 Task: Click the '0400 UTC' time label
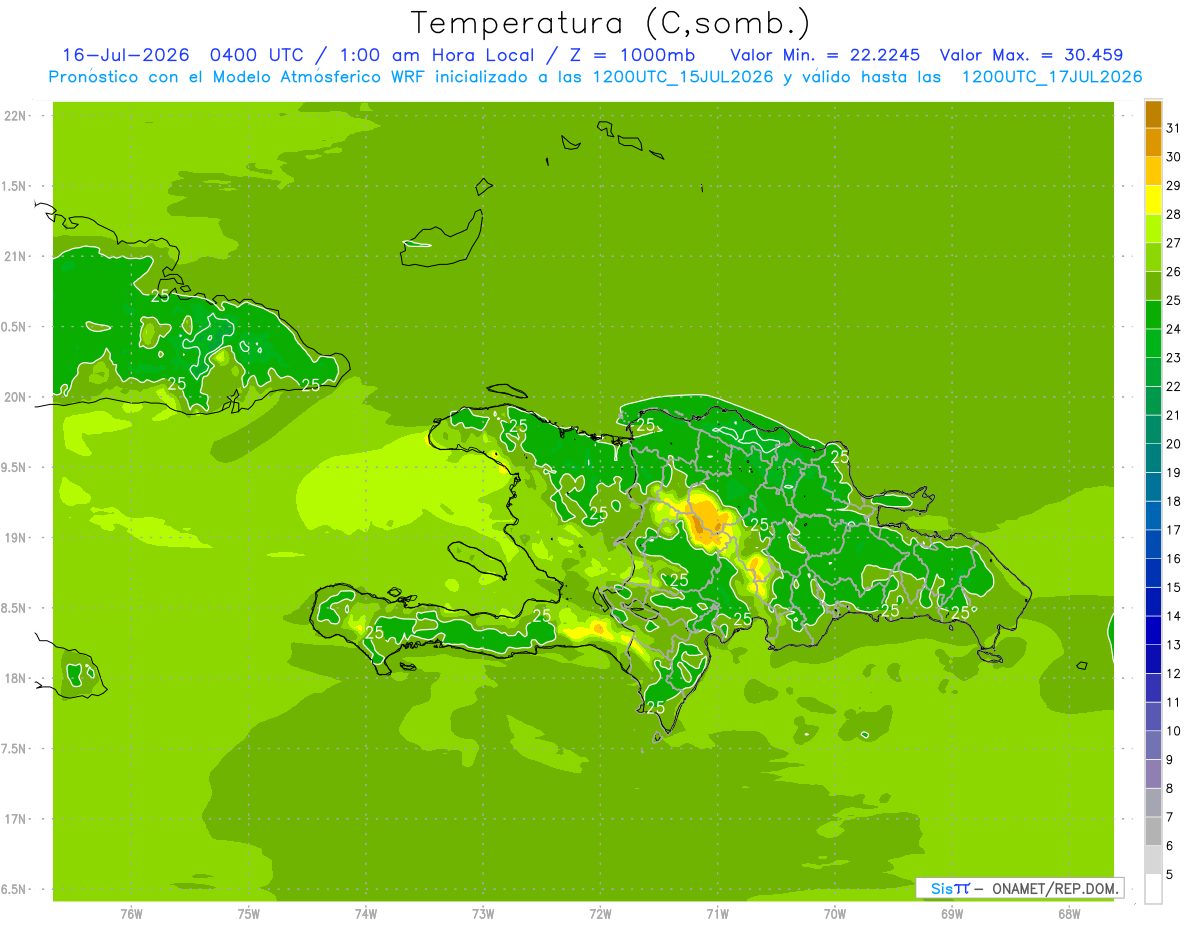[257, 55]
